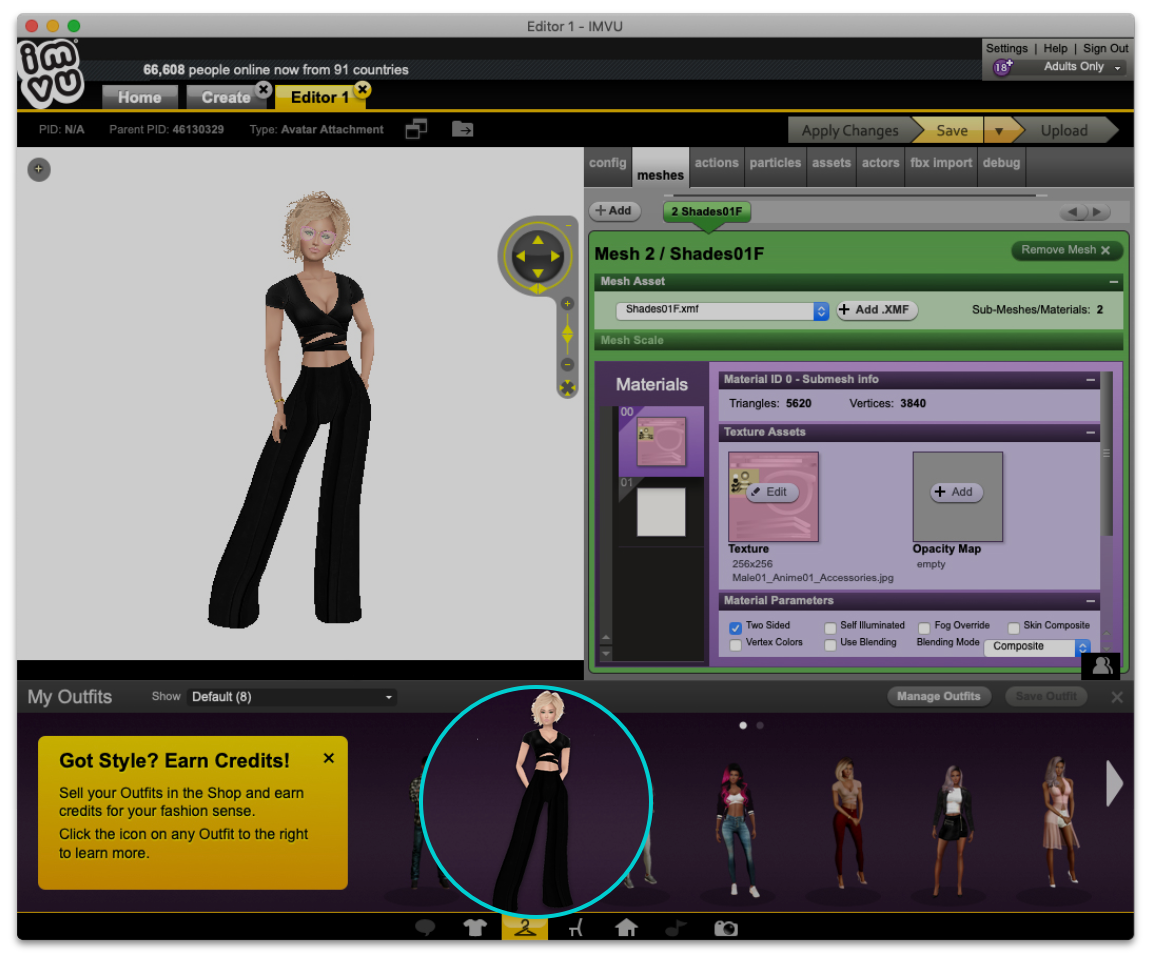
Task: Click the Upload button
Action: point(1064,131)
